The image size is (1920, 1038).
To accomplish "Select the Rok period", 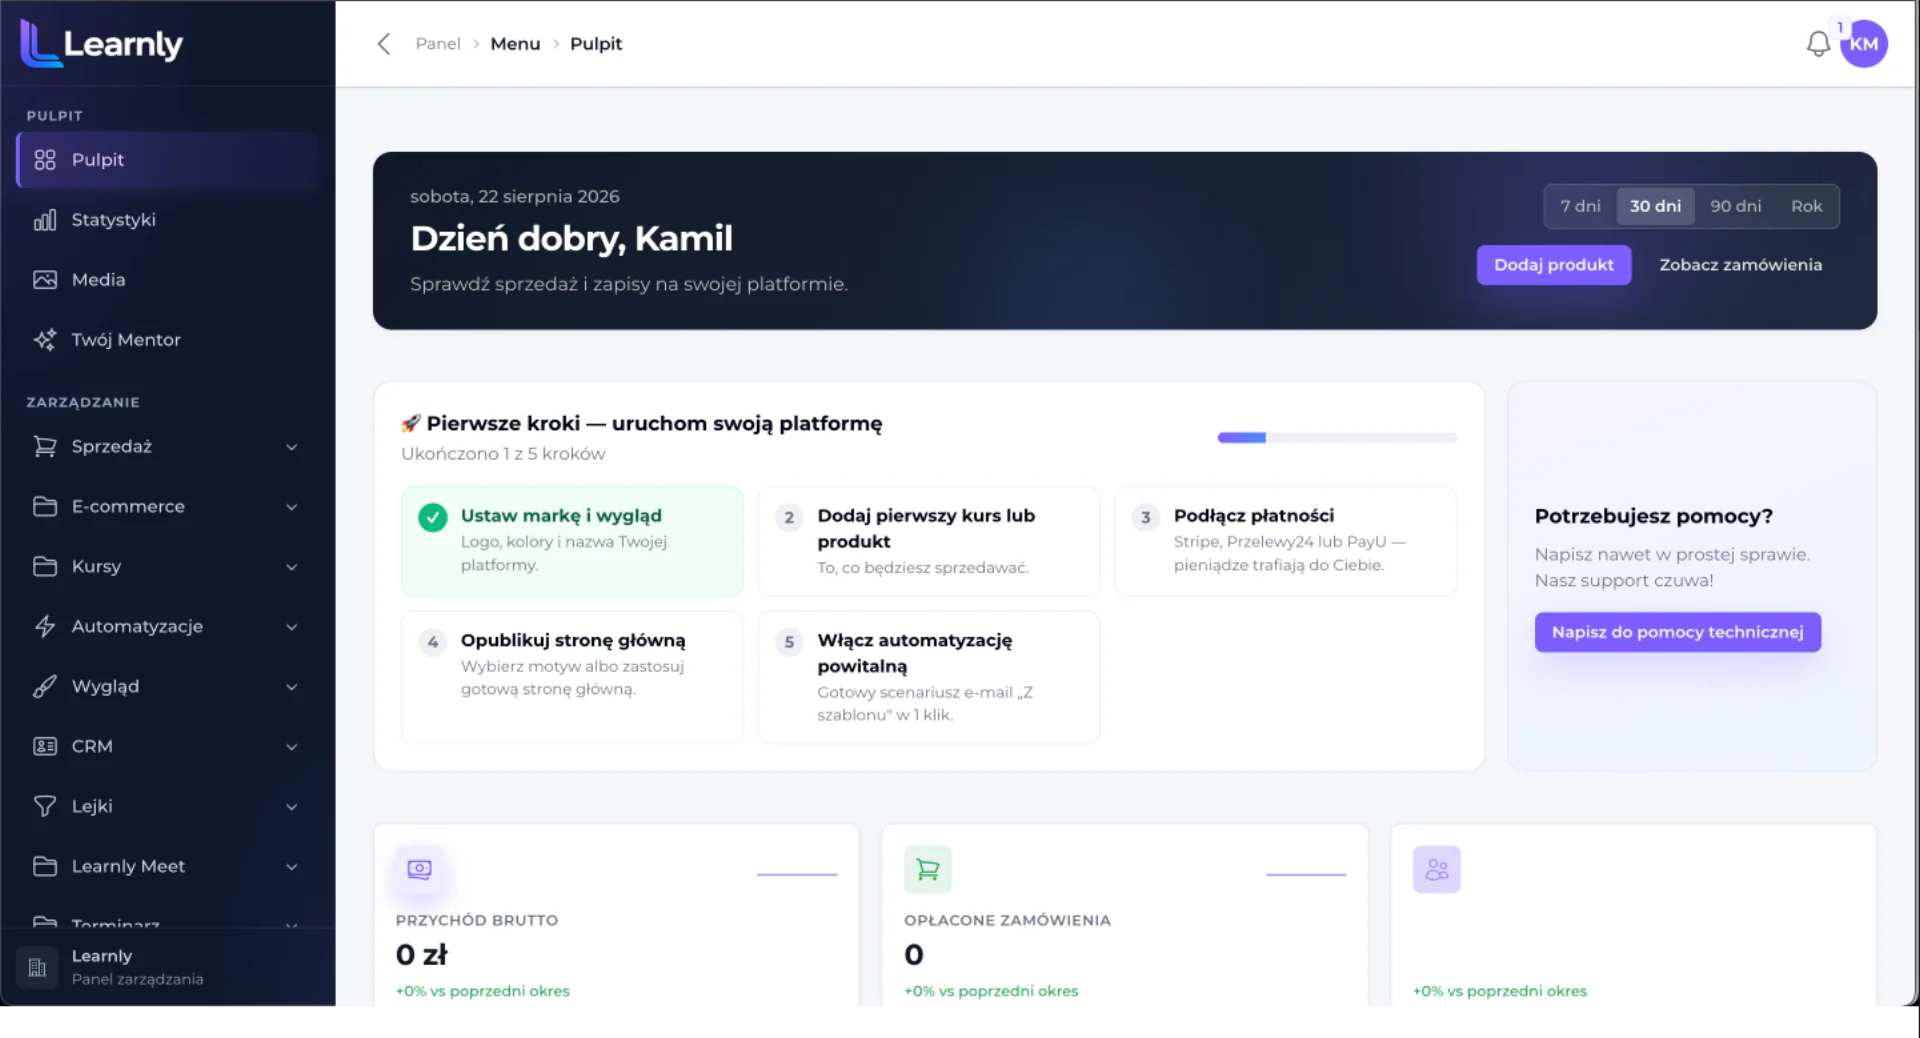I will (x=1806, y=206).
